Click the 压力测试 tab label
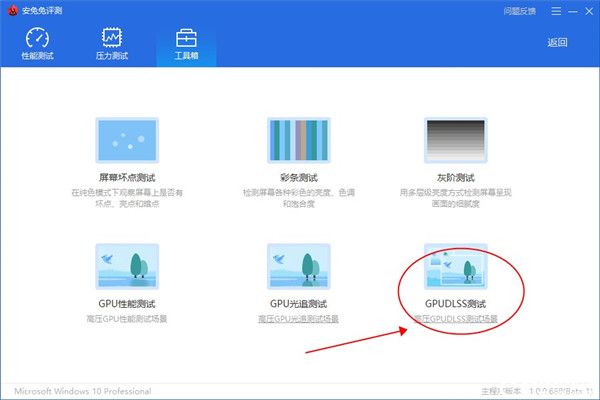600x400 pixels. click(x=112, y=56)
